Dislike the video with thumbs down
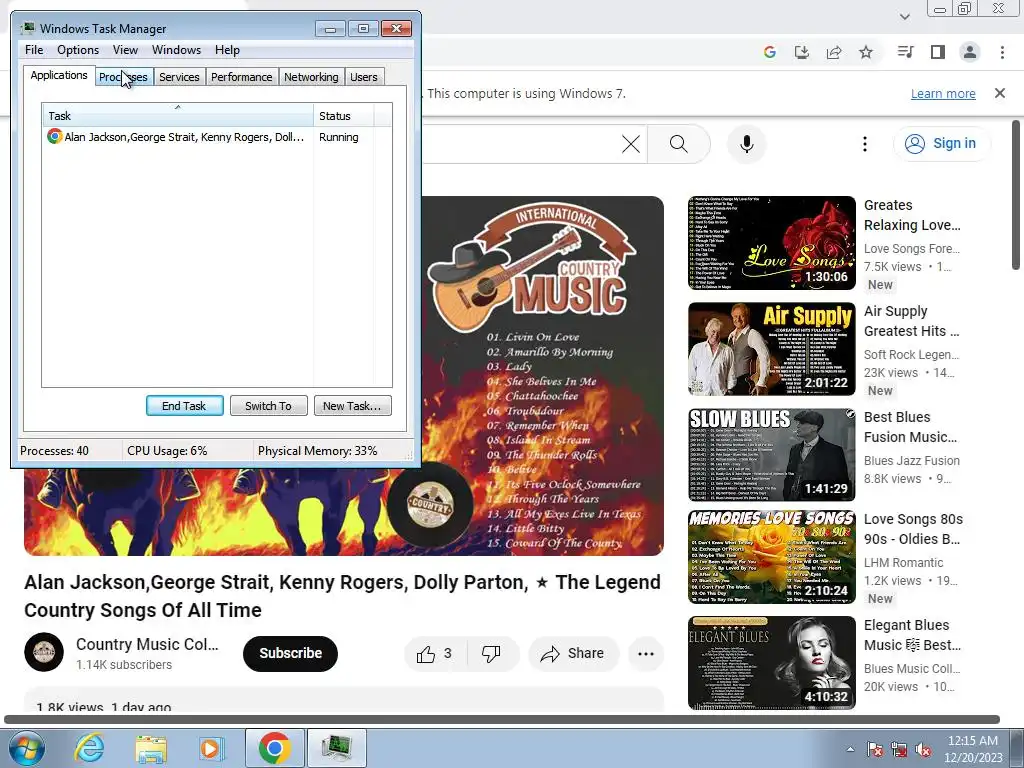This screenshot has height=768, width=1024. [491, 654]
